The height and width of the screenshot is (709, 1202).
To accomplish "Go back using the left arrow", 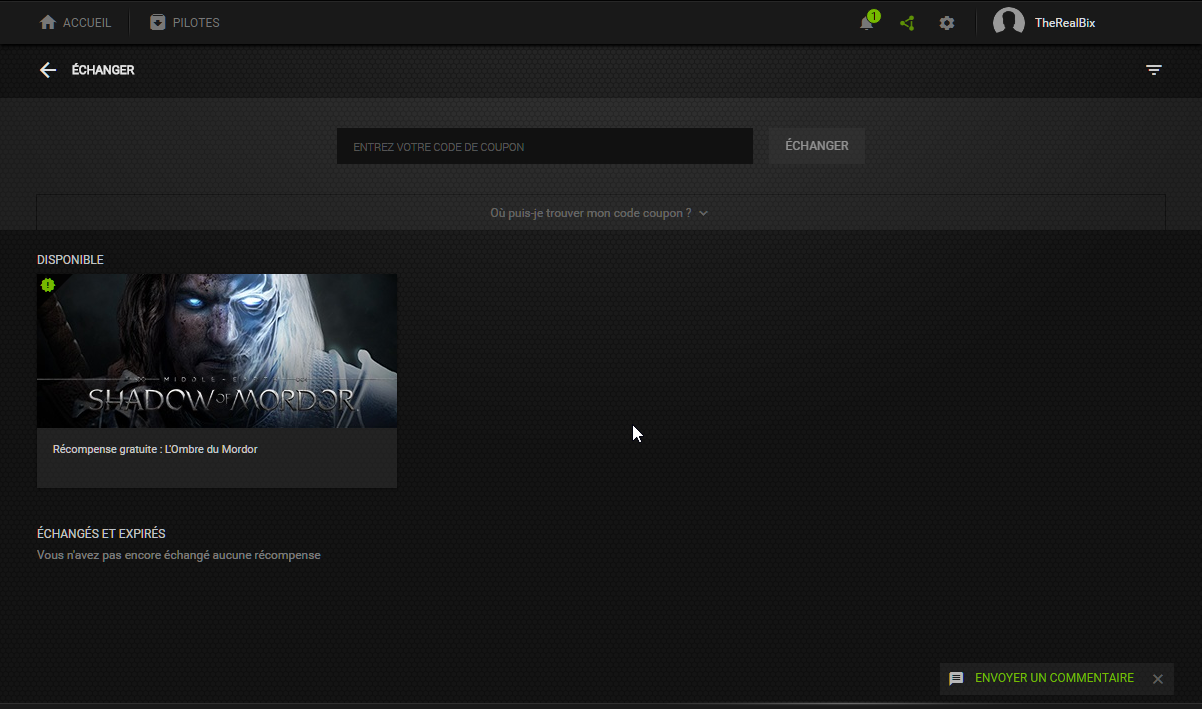I will pos(47,70).
